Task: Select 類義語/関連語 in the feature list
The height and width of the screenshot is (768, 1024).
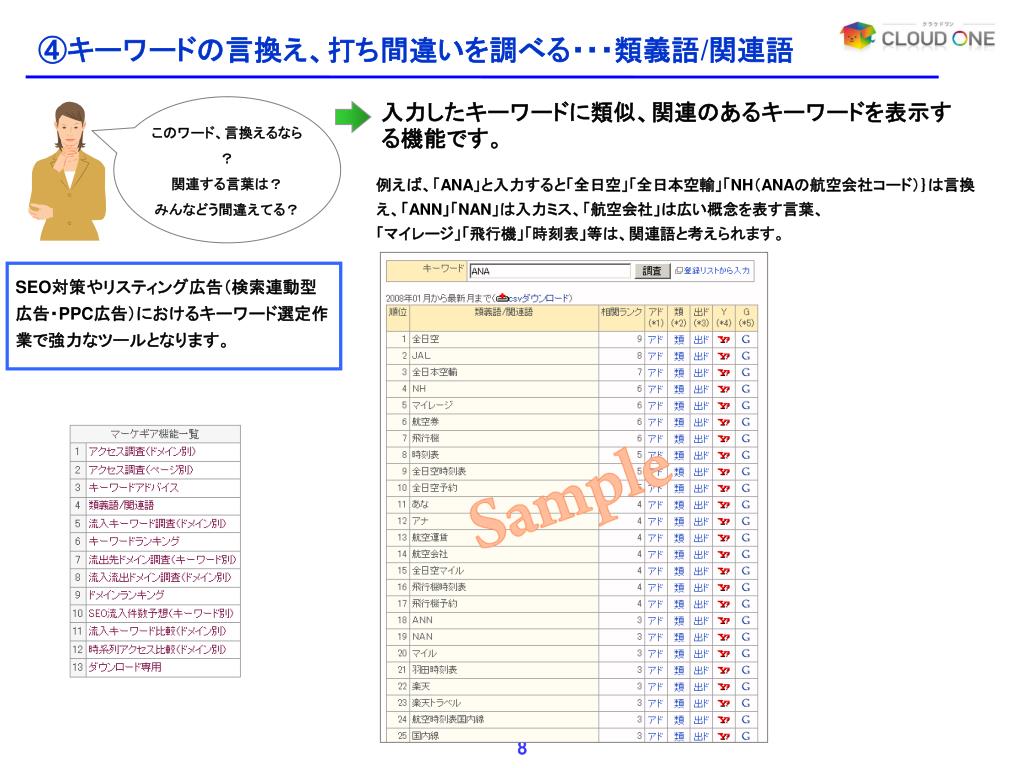Action: 121,505
